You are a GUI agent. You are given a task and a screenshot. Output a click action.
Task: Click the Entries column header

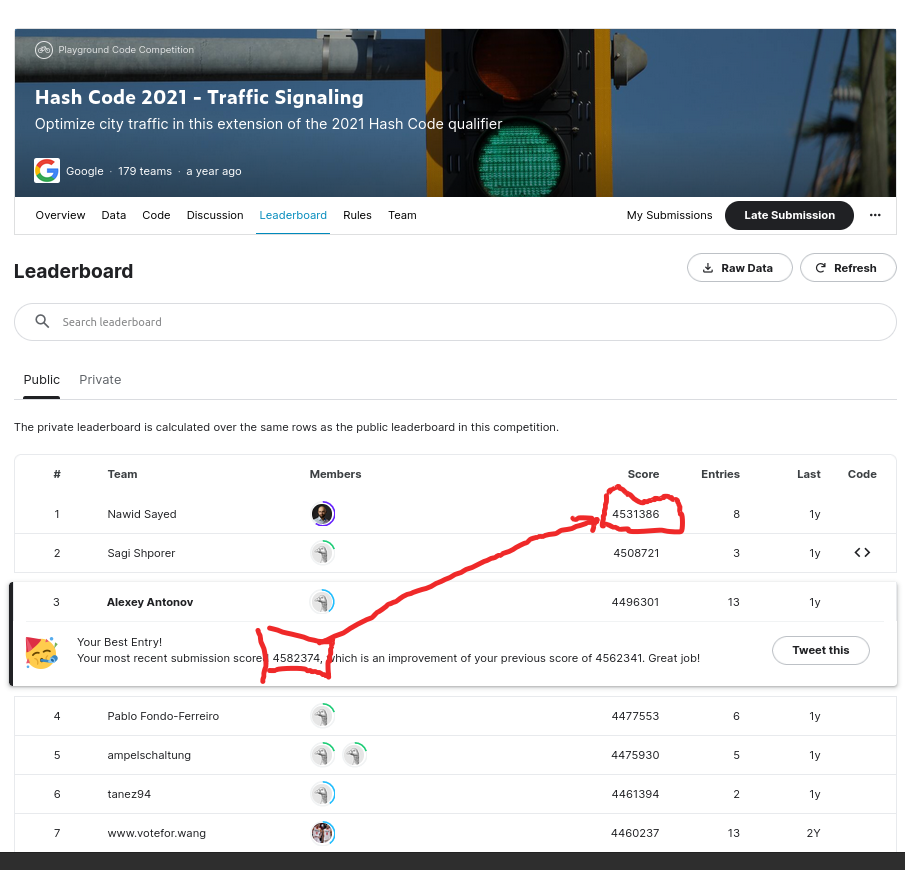(x=720, y=474)
